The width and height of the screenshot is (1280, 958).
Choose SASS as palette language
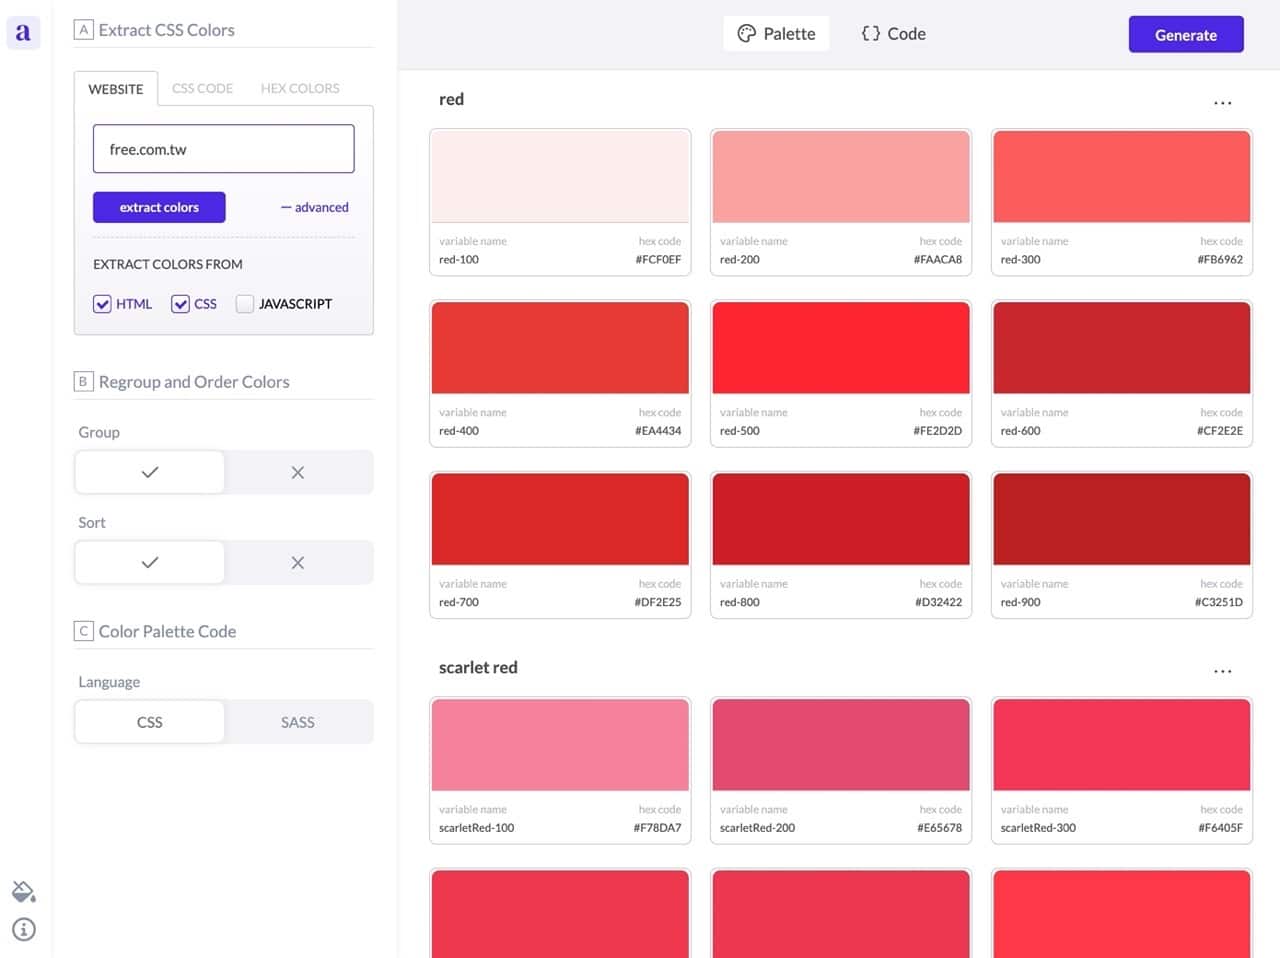click(x=298, y=722)
